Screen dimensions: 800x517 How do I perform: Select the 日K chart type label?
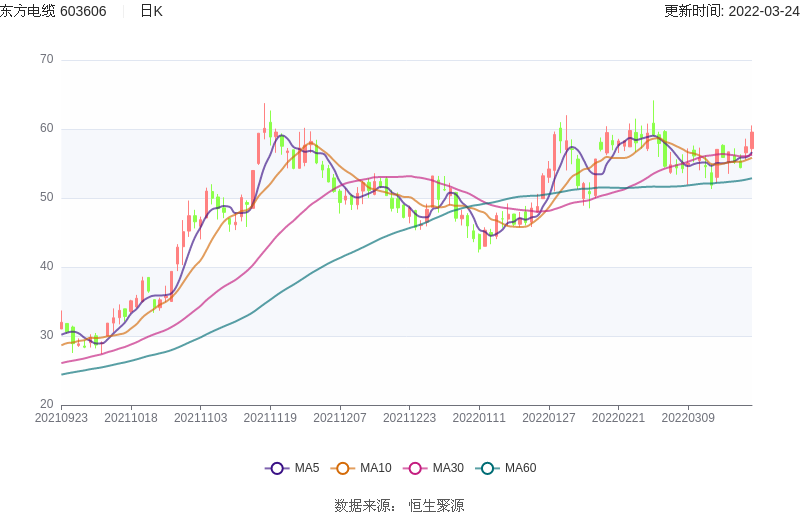(151, 11)
